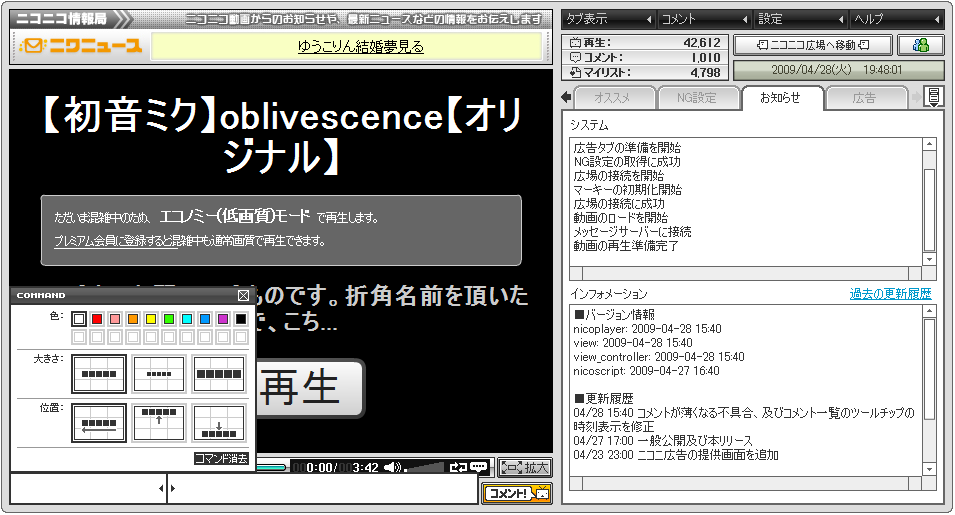955x515 pixels.
Task: Set comment position to bottom
Action: [219, 422]
